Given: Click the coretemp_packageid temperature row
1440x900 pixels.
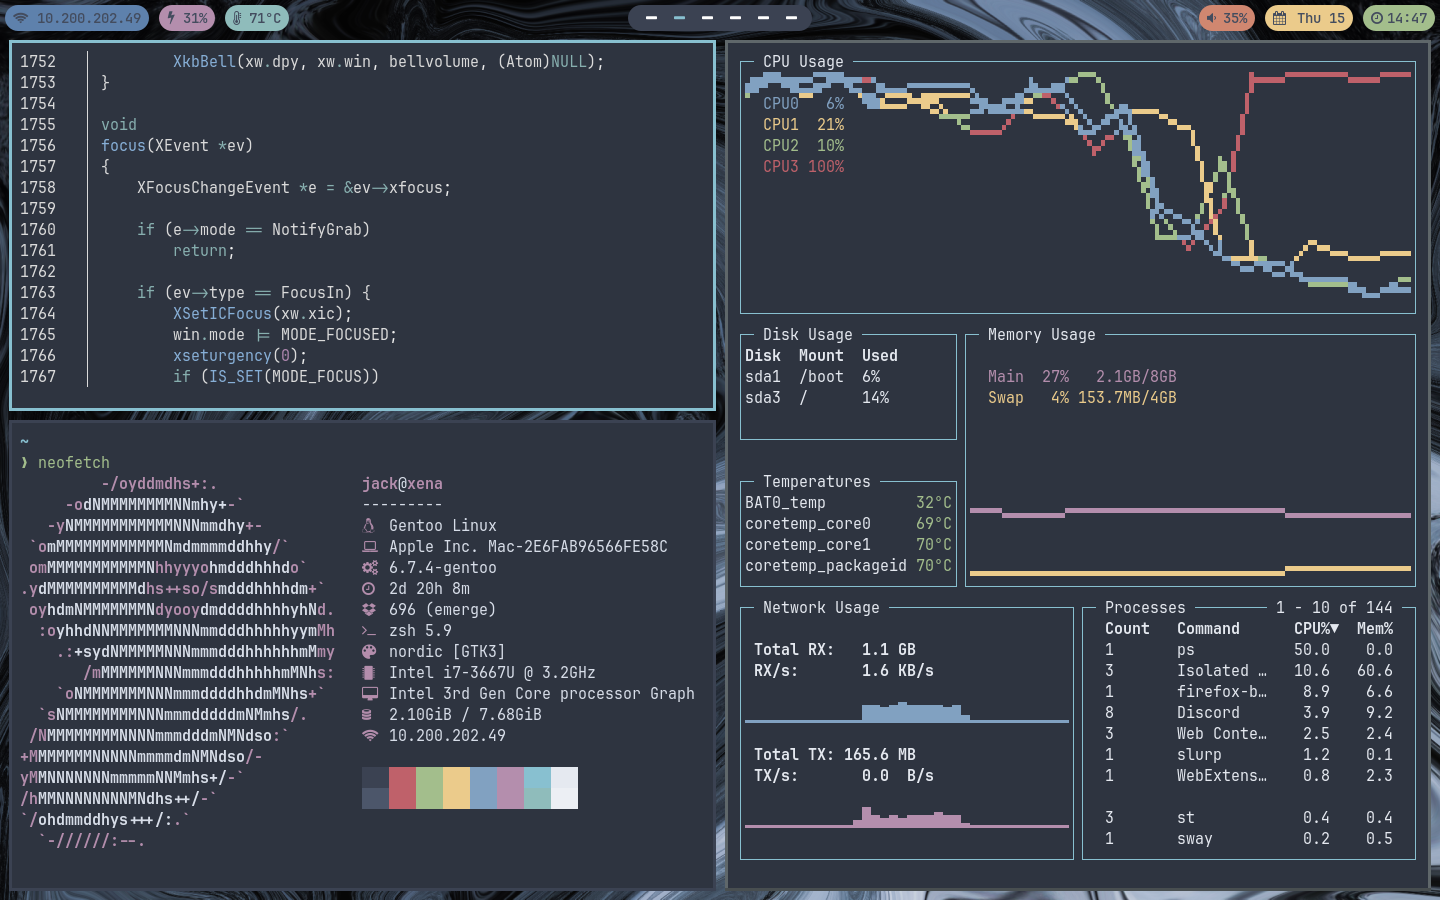Looking at the screenshot, I should pos(848,565).
